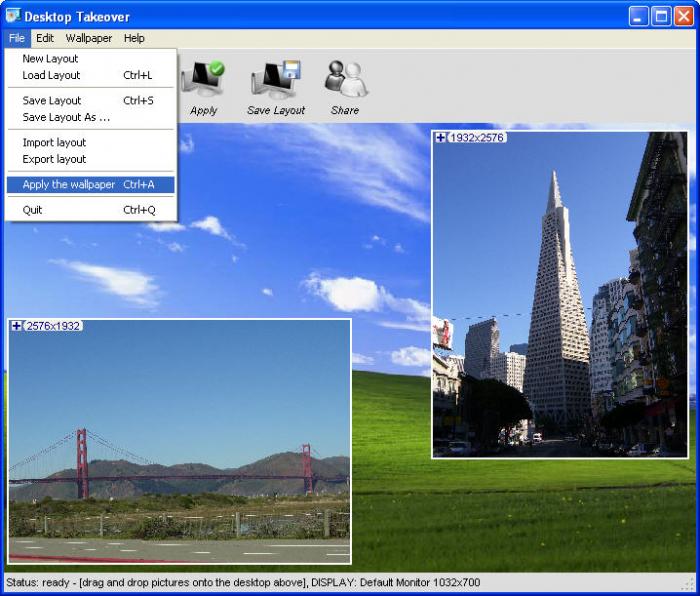Viewport: 700px width, 596px height.
Task: Open the Wallpaper menu
Action: 89,38
